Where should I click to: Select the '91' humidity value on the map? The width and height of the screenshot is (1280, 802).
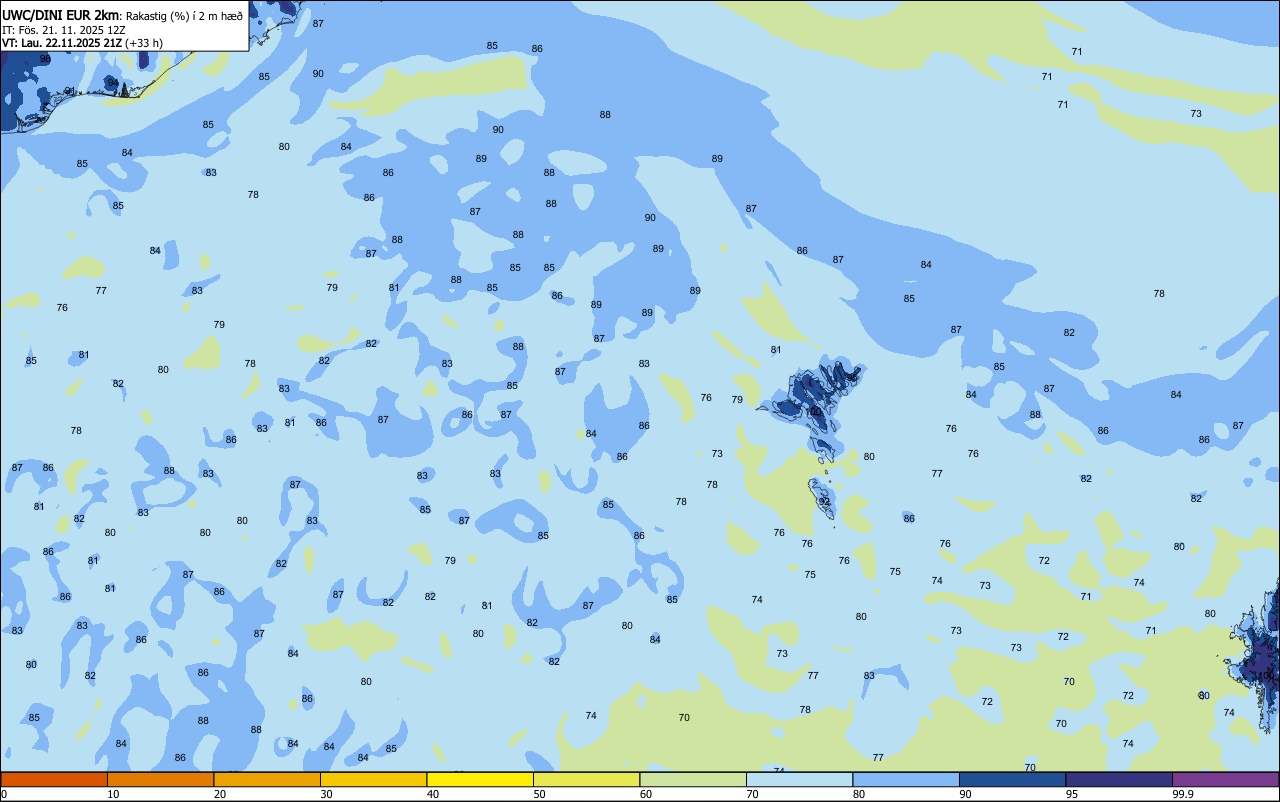point(70,90)
